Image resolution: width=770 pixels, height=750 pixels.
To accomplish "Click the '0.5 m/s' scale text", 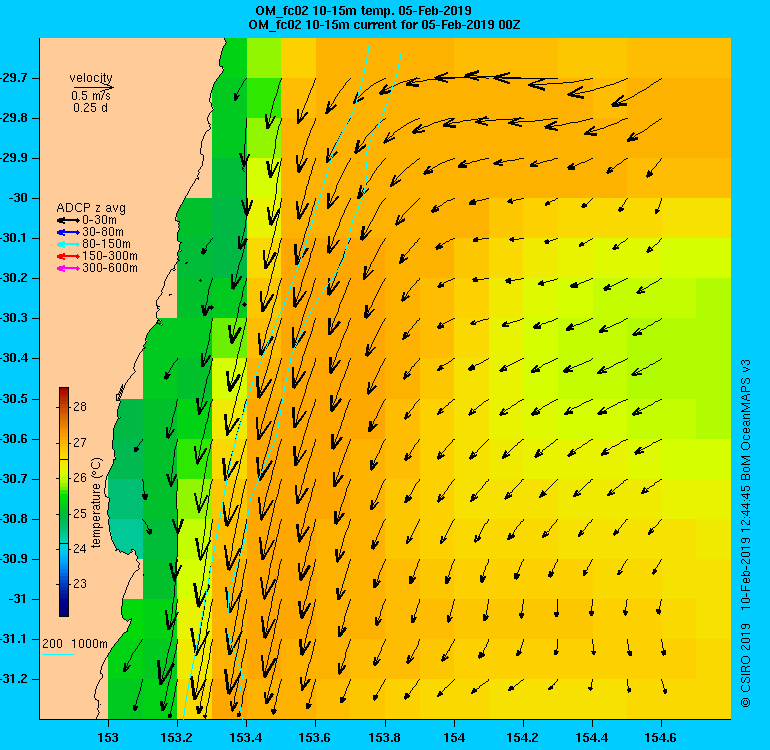I will [x=91, y=96].
